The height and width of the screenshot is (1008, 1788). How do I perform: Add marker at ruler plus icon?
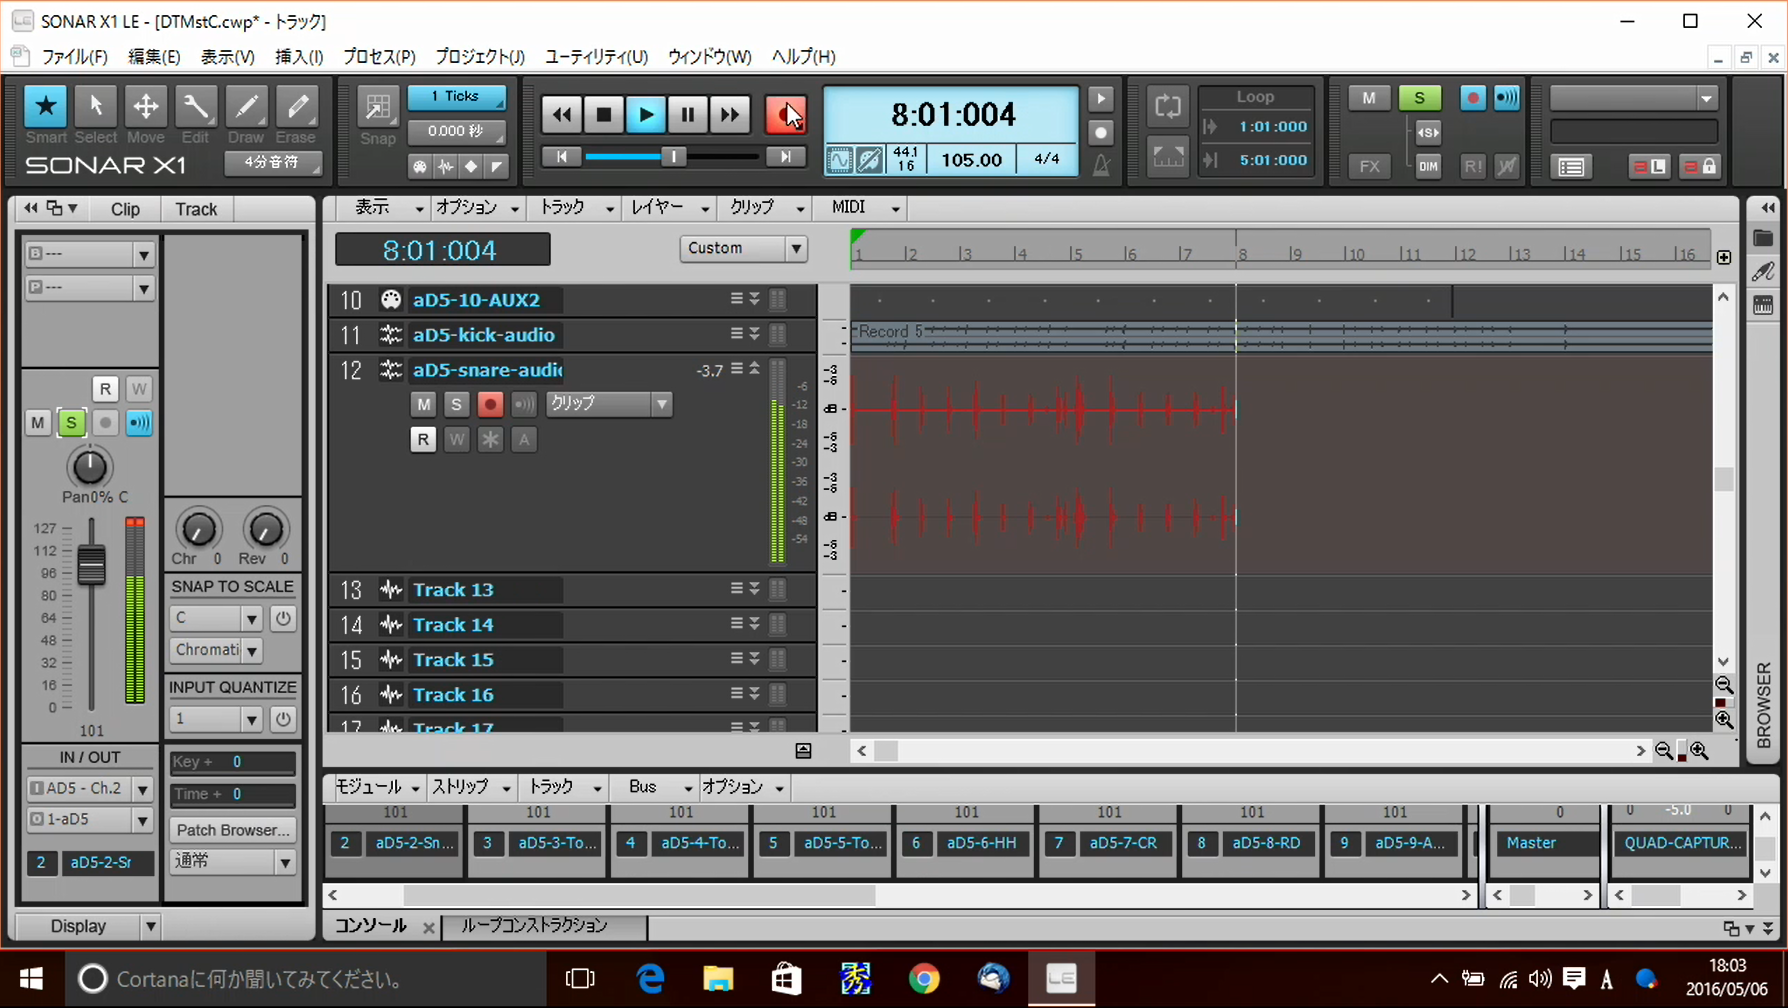coord(1724,258)
